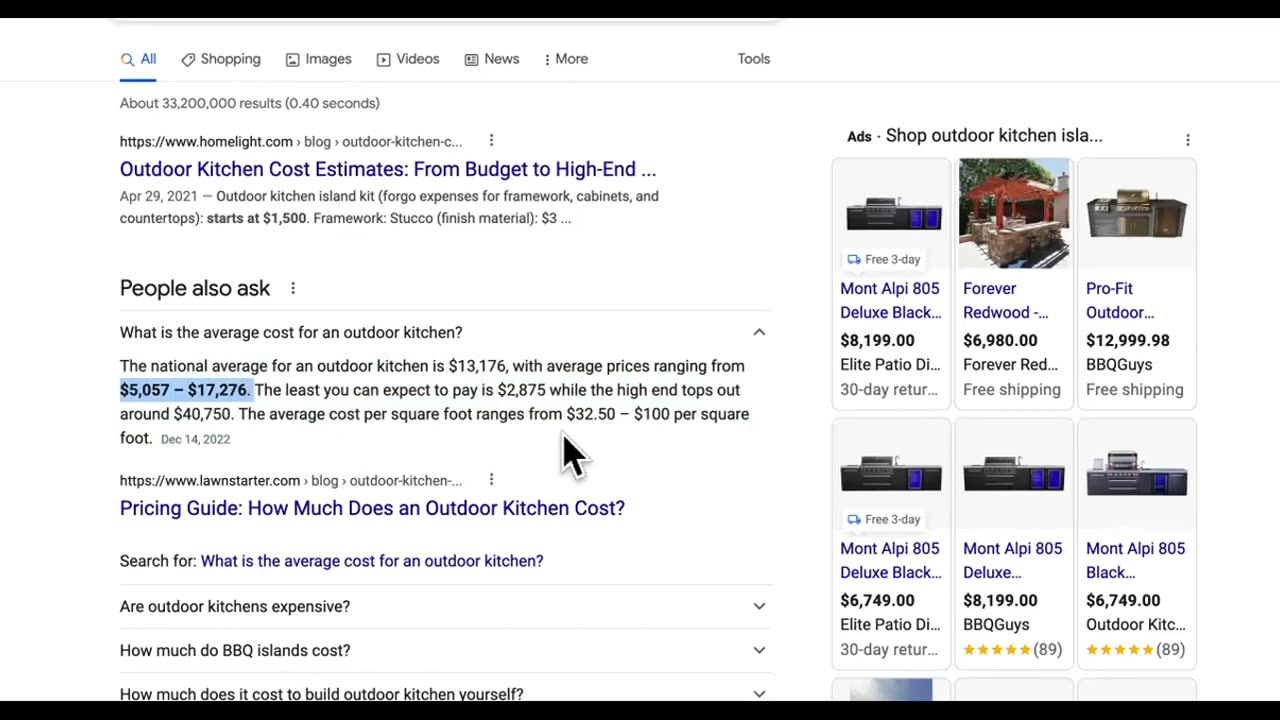The image size is (1280, 720).
Task: Click the Free 3-day label on $8,199.00 Mont Alpi
Action: coord(884,259)
